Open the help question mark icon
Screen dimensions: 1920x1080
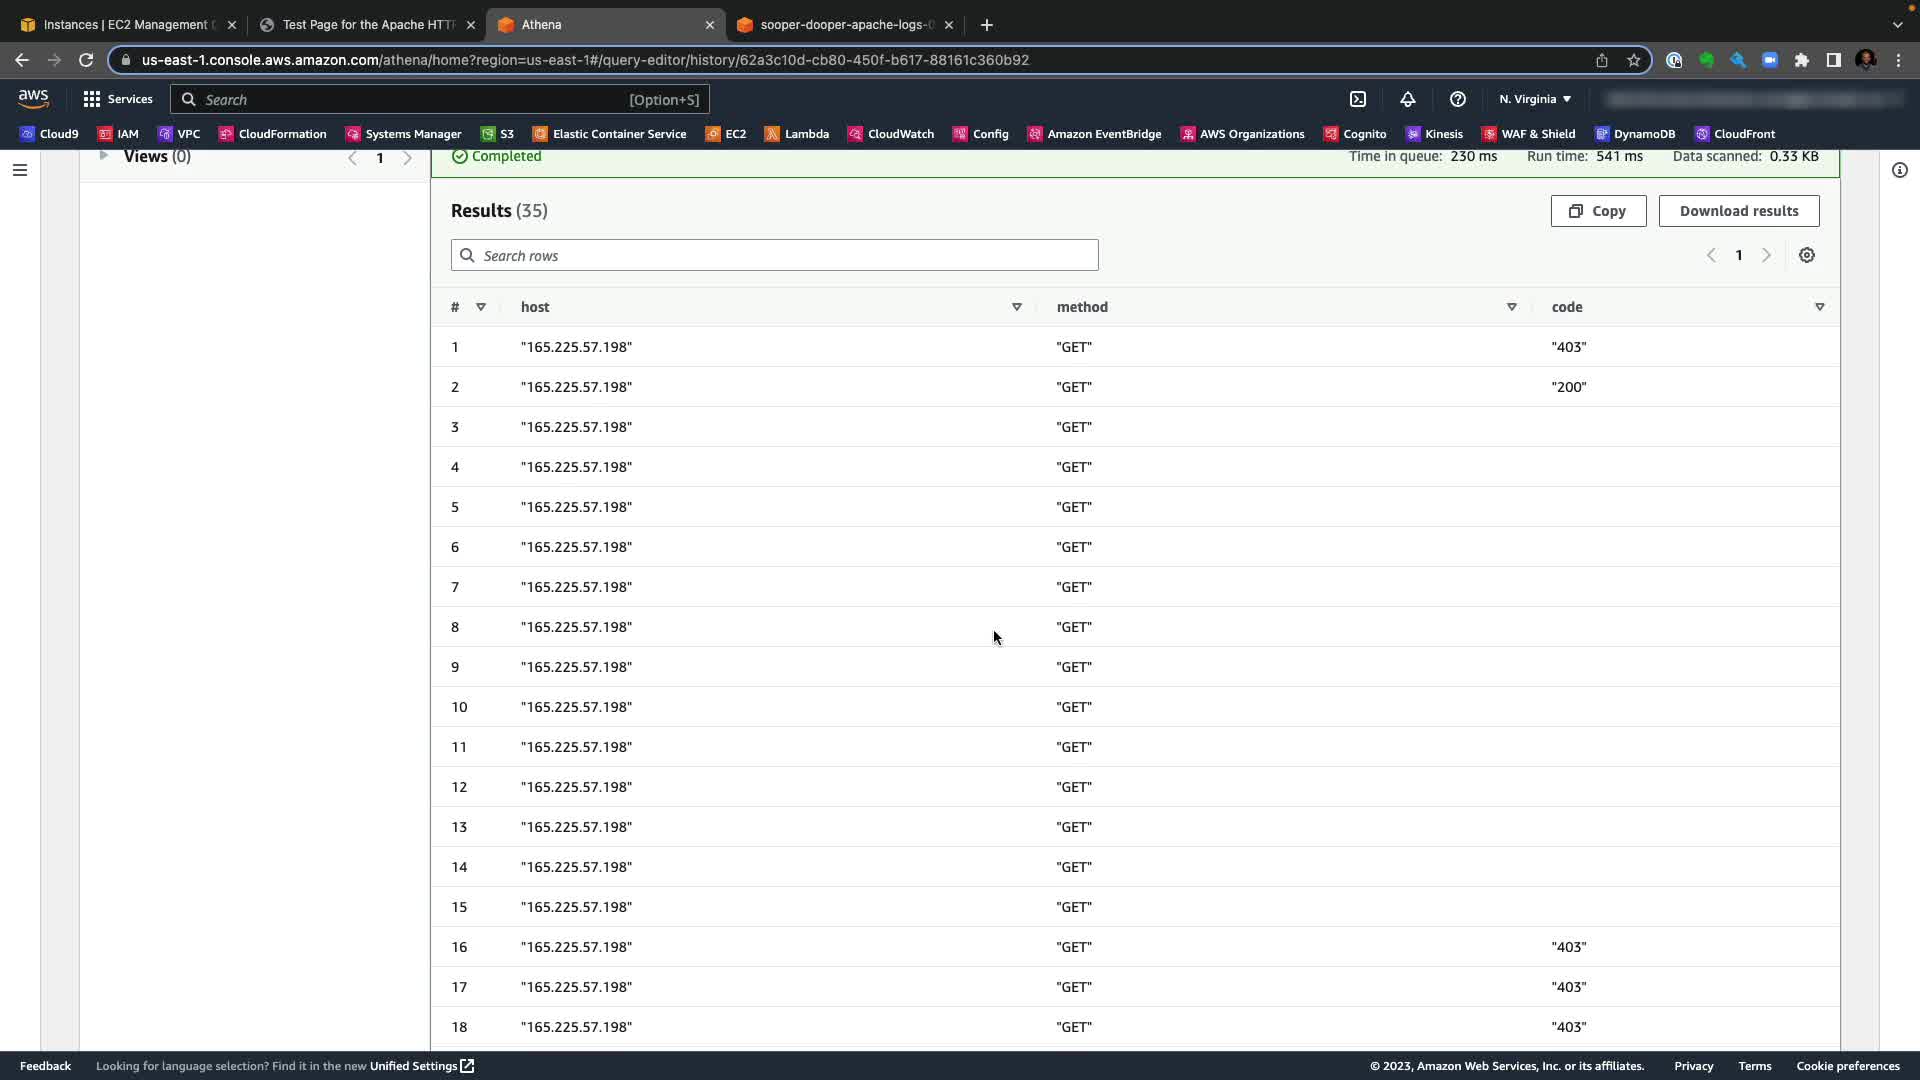click(x=1457, y=99)
